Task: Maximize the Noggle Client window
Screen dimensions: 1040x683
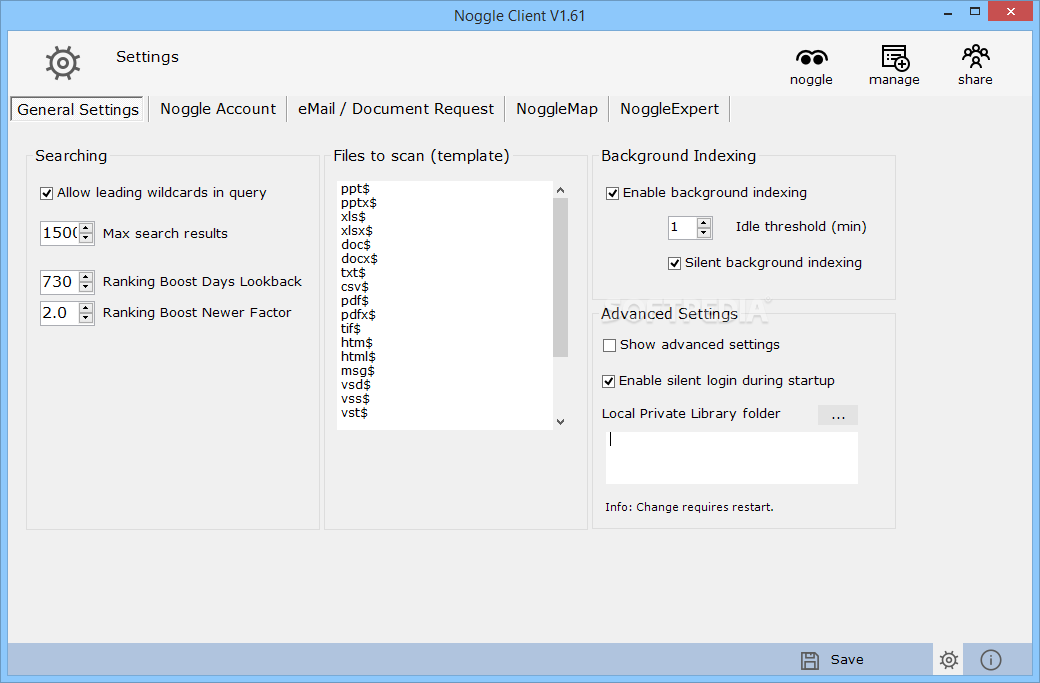Action: click(974, 12)
